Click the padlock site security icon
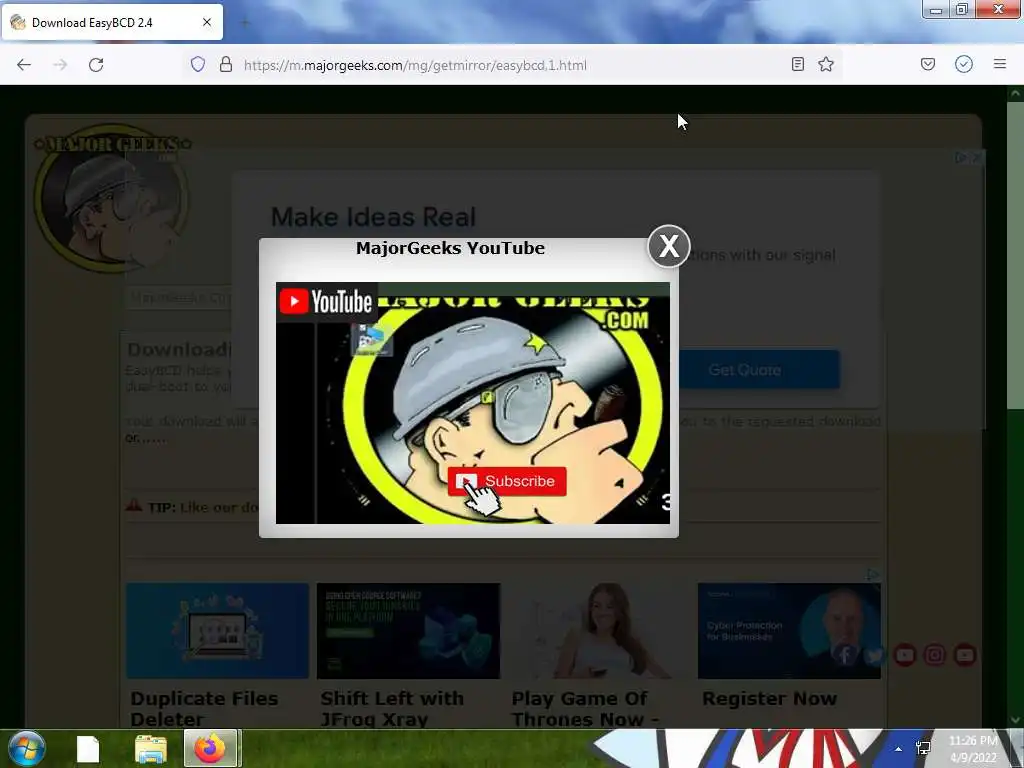Viewport: 1024px width, 768px height. click(226, 64)
